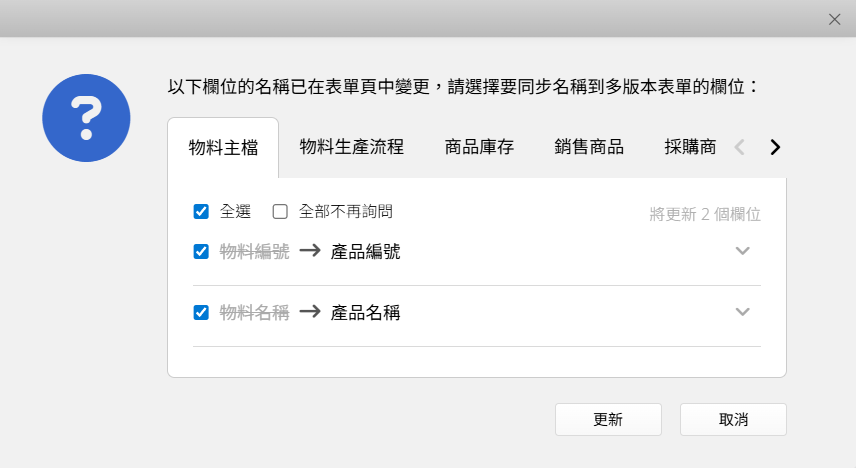Viewport: 856px width, 468px height.
Task: Uncheck the 全選 checkbox
Action: 201,211
